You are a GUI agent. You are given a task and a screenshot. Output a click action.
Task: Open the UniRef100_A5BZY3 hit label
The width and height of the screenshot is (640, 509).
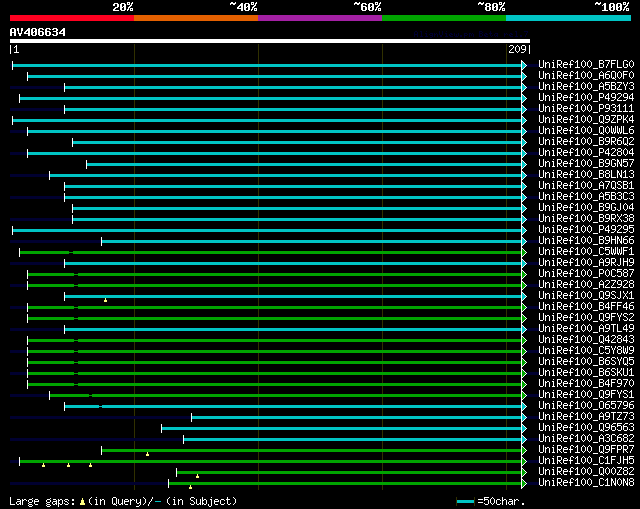pos(586,87)
